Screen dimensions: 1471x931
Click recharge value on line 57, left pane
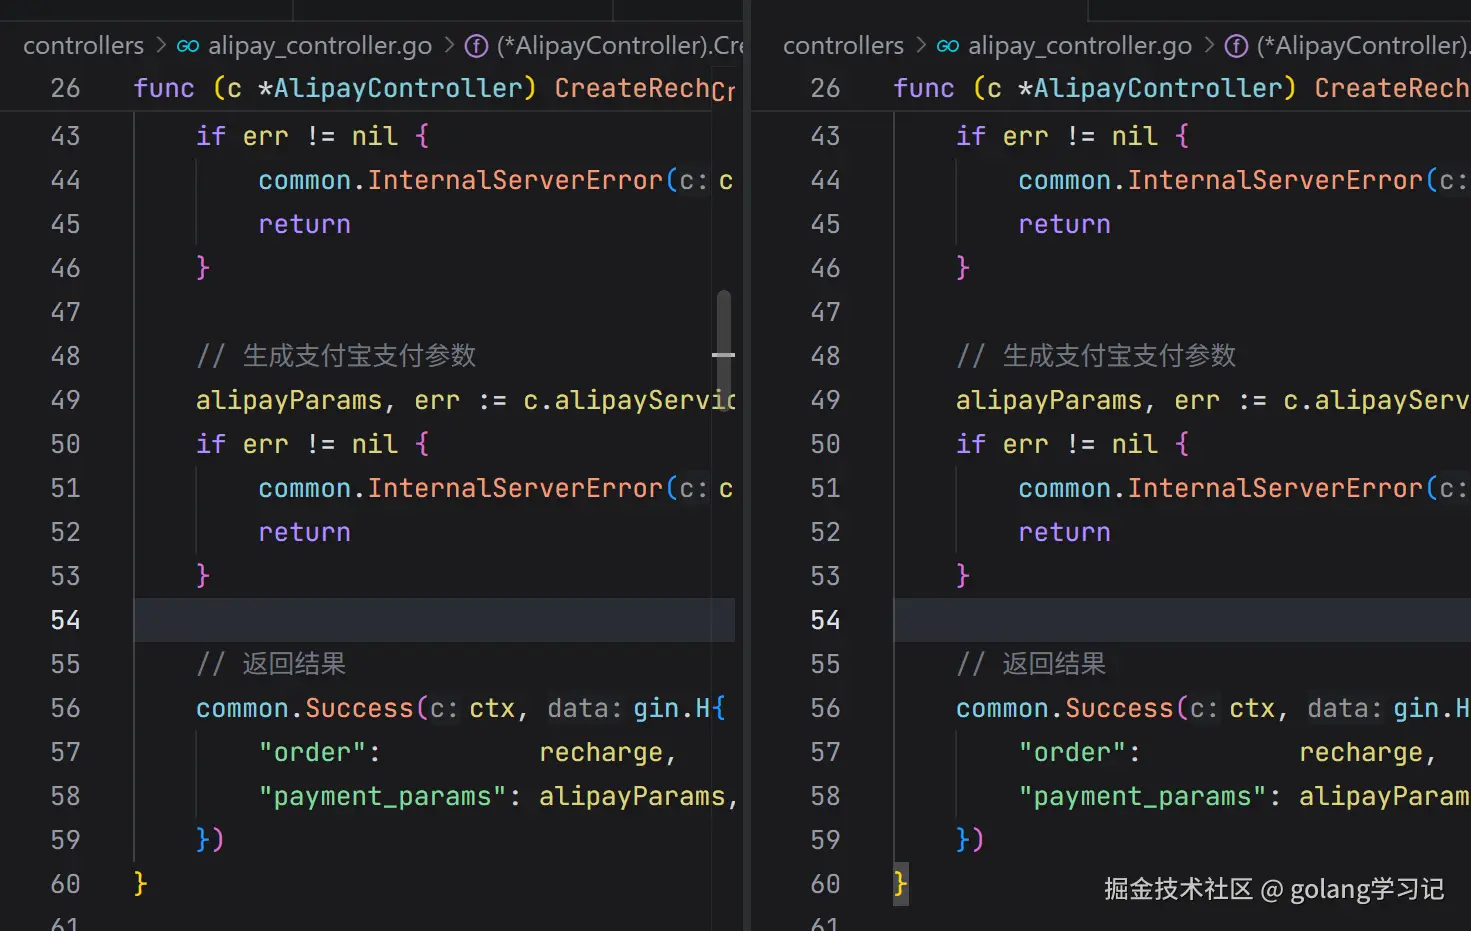(601, 752)
